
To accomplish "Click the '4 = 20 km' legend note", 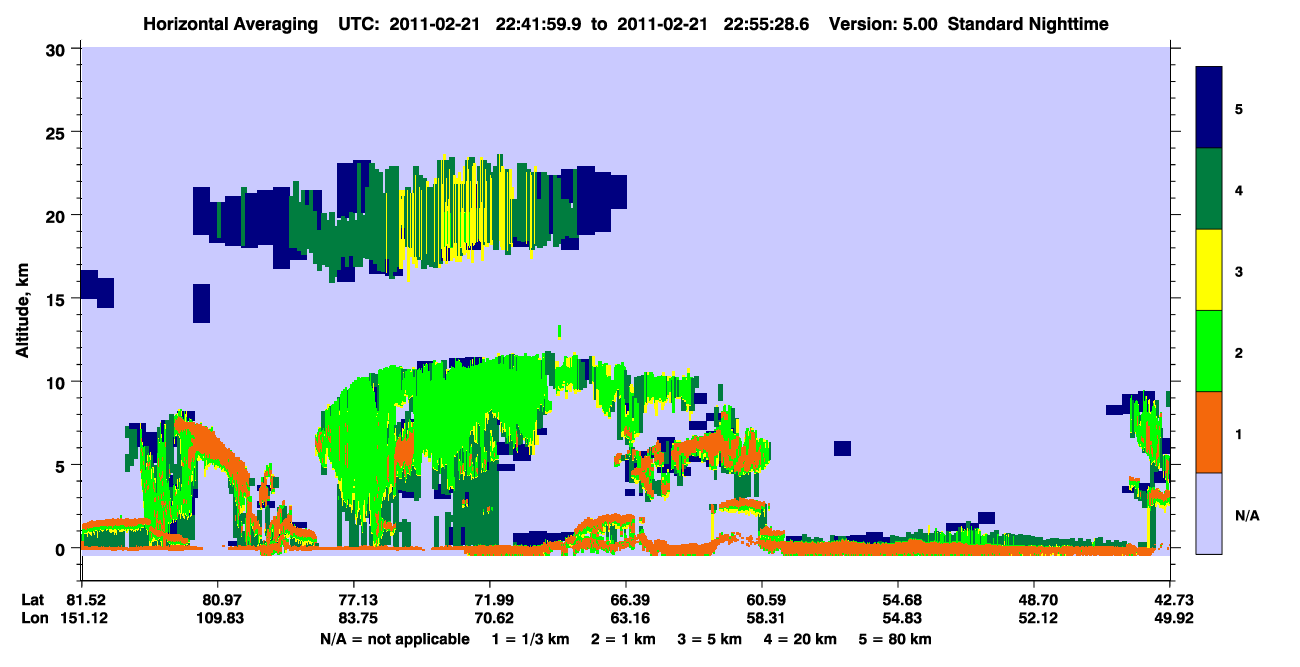I will pos(801,639).
